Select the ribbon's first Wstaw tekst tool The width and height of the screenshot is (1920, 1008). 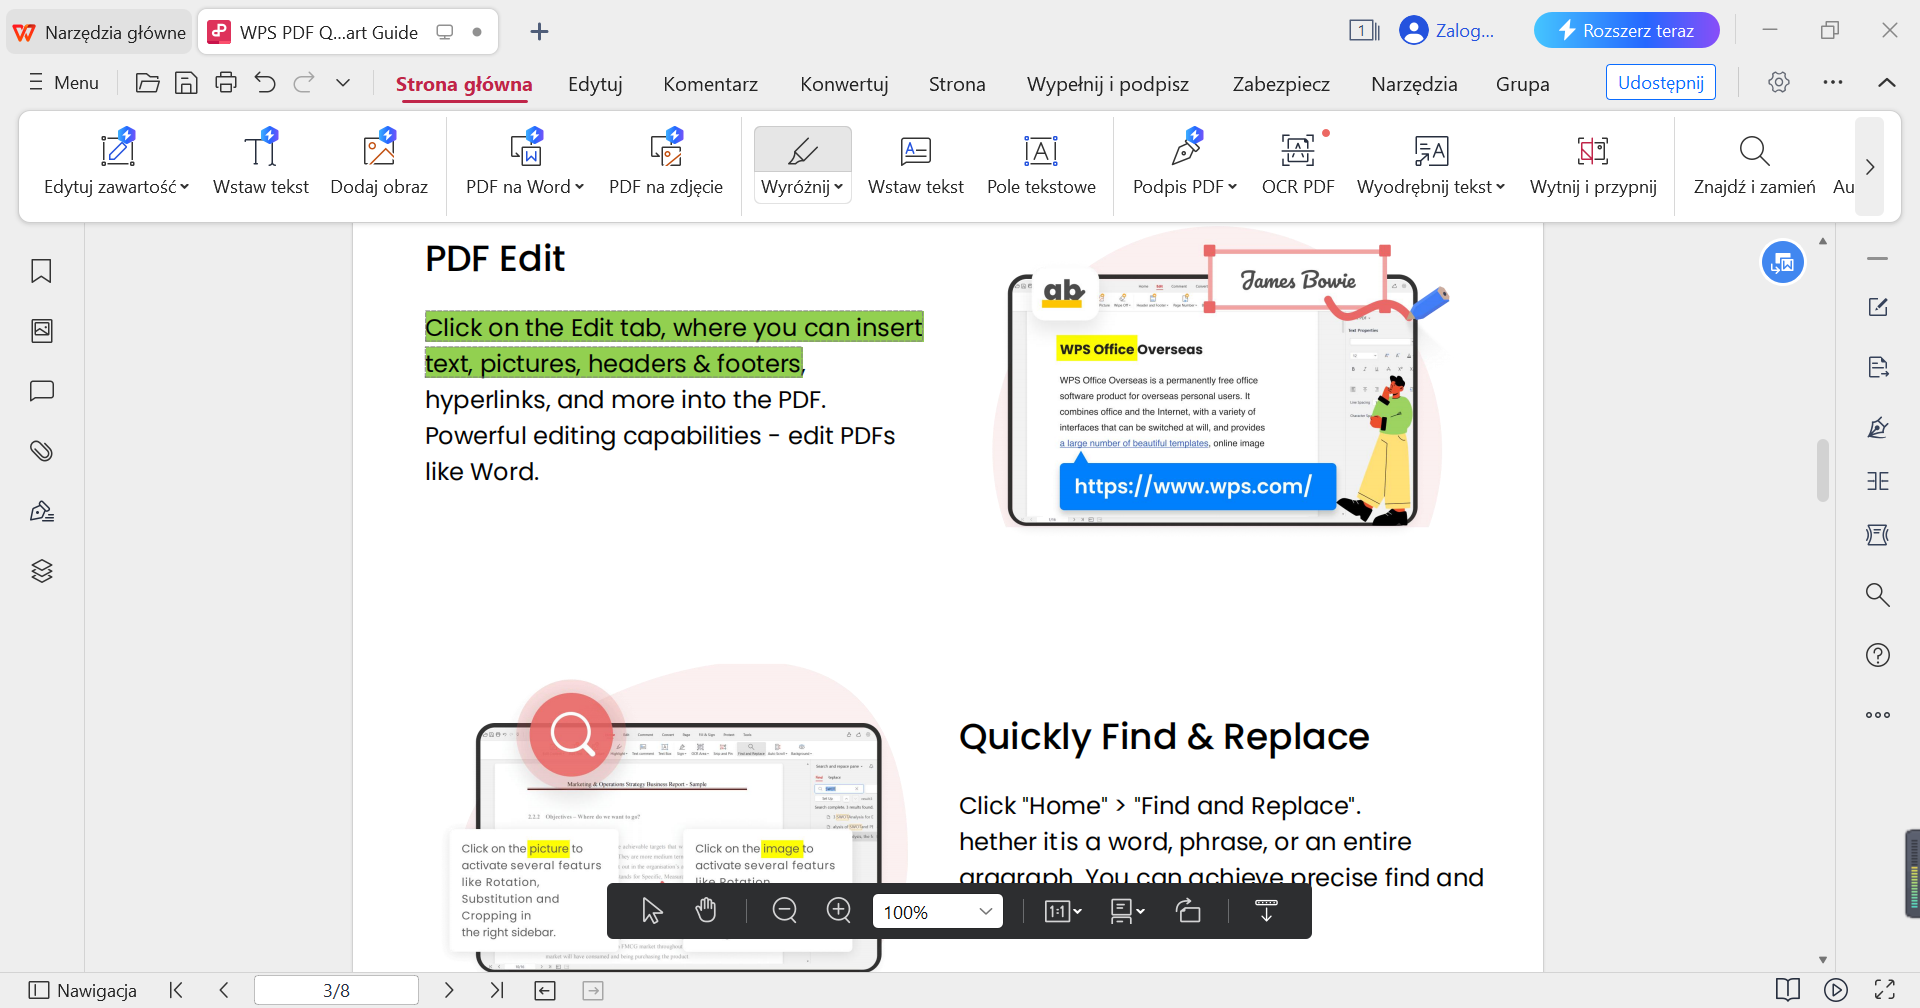[260, 162]
